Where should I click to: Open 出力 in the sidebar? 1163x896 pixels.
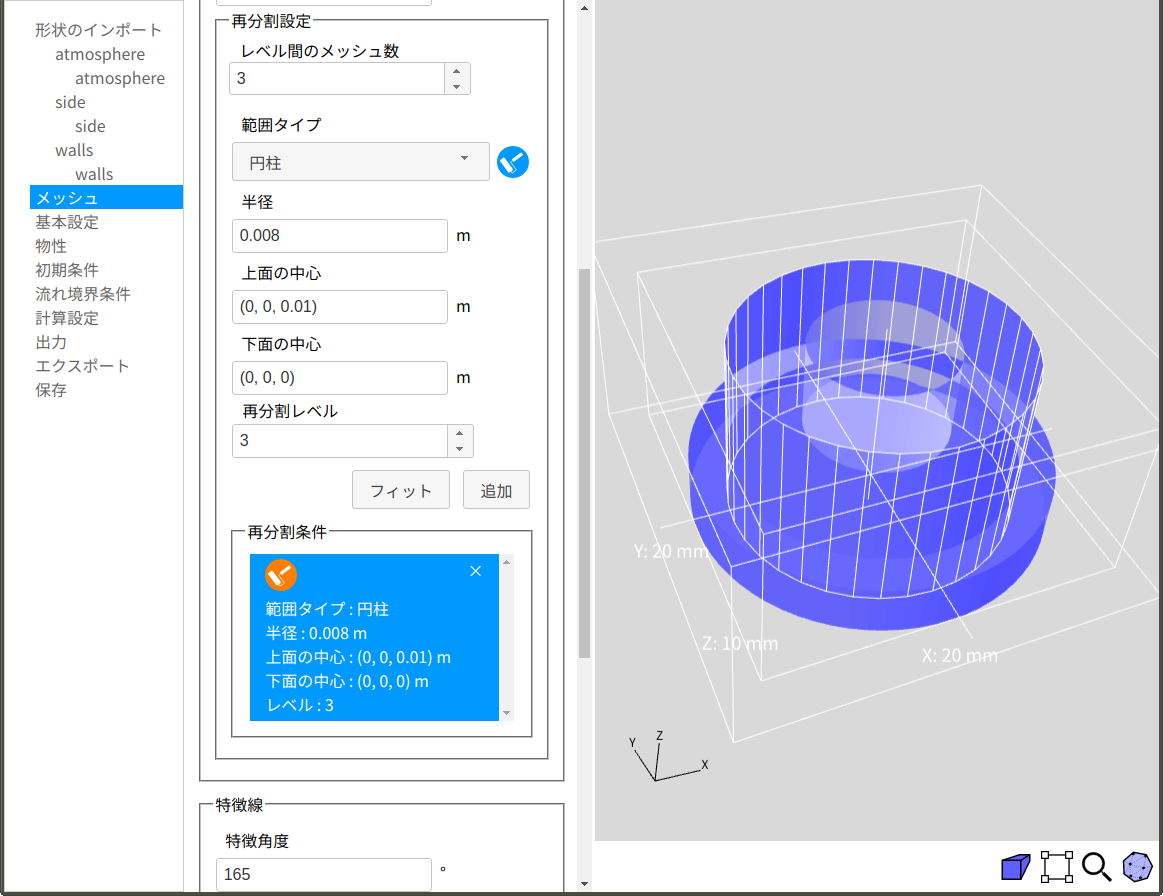click(51, 342)
